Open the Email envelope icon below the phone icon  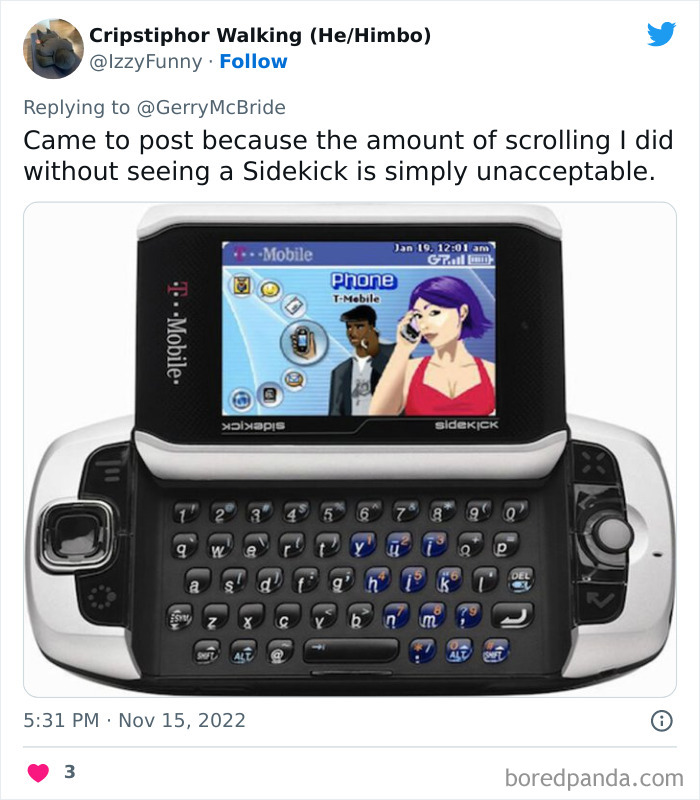294,304
